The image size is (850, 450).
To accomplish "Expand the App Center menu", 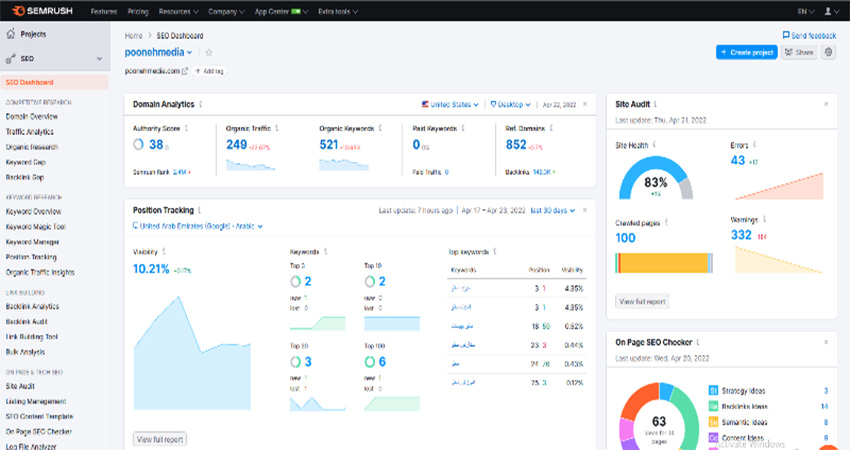I will coord(281,11).
